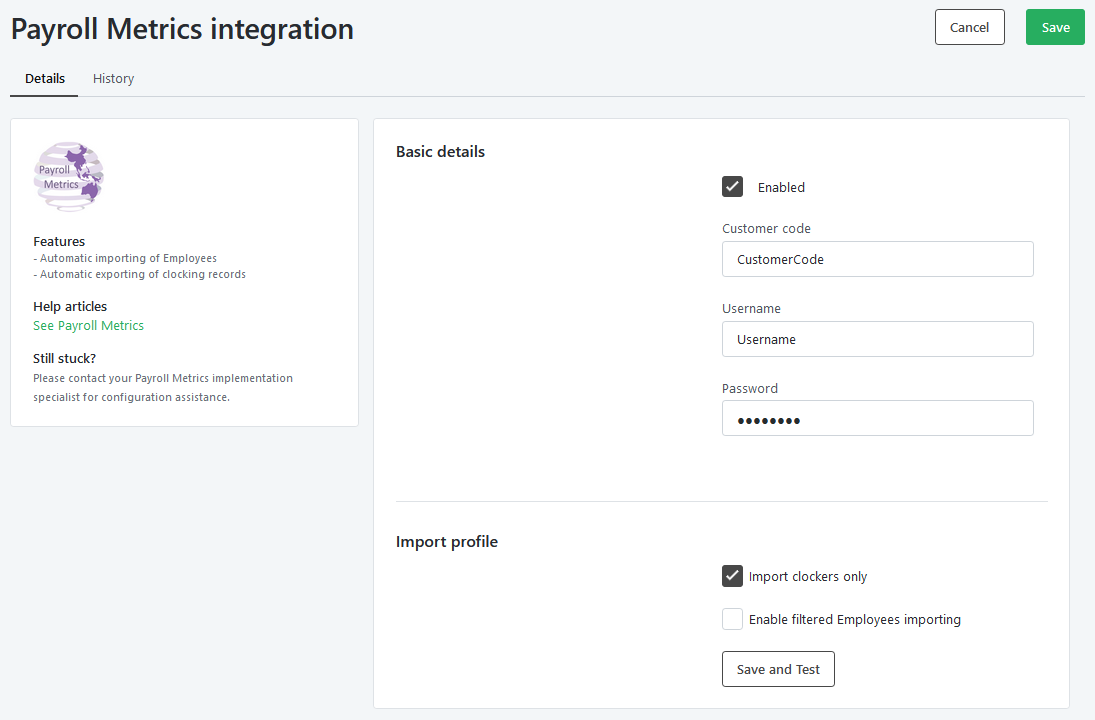The width and height of the screenshot is (1095, 720).
Task: Click the Features heading text
Action: coord(59,242)
